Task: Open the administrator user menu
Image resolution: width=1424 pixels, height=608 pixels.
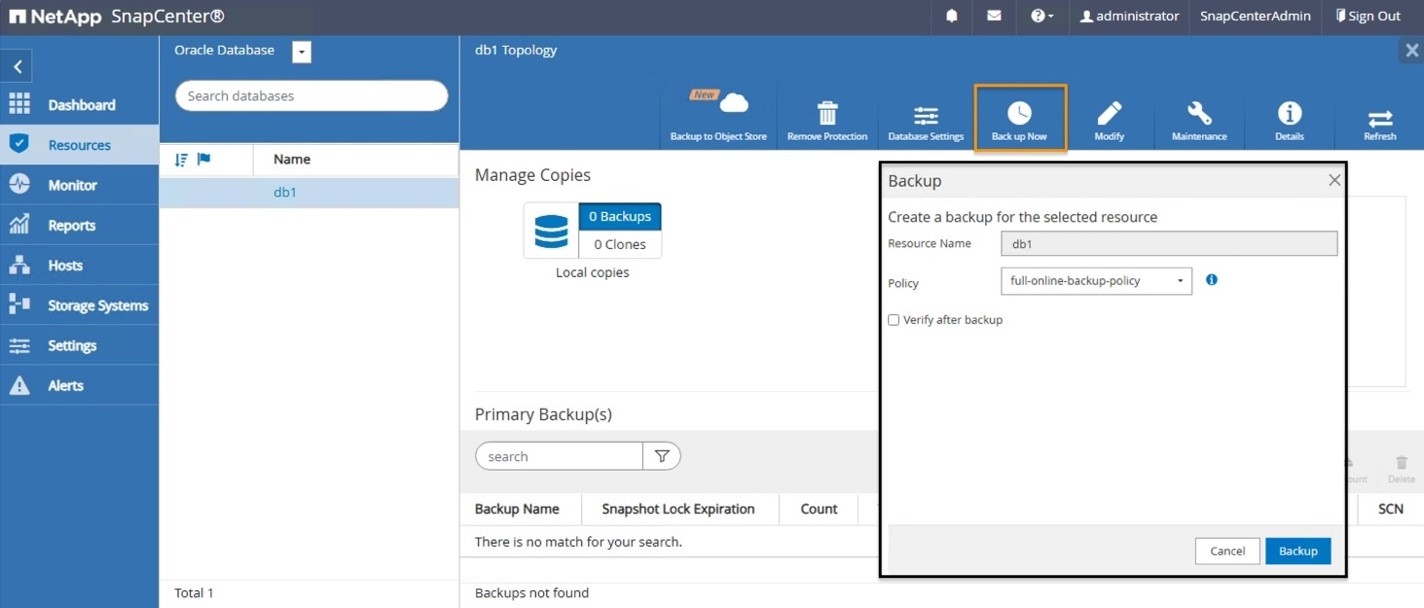Action: [x=1129, y=16]
